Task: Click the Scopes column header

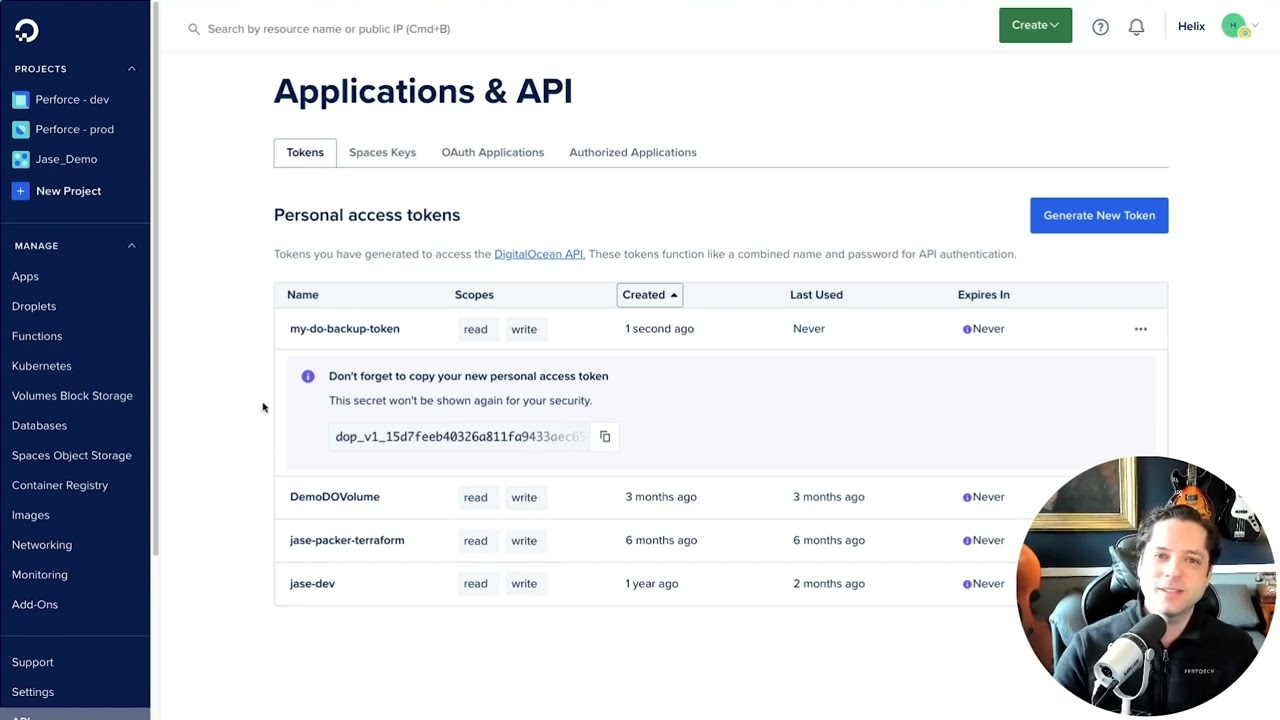Action: point(474,295)
